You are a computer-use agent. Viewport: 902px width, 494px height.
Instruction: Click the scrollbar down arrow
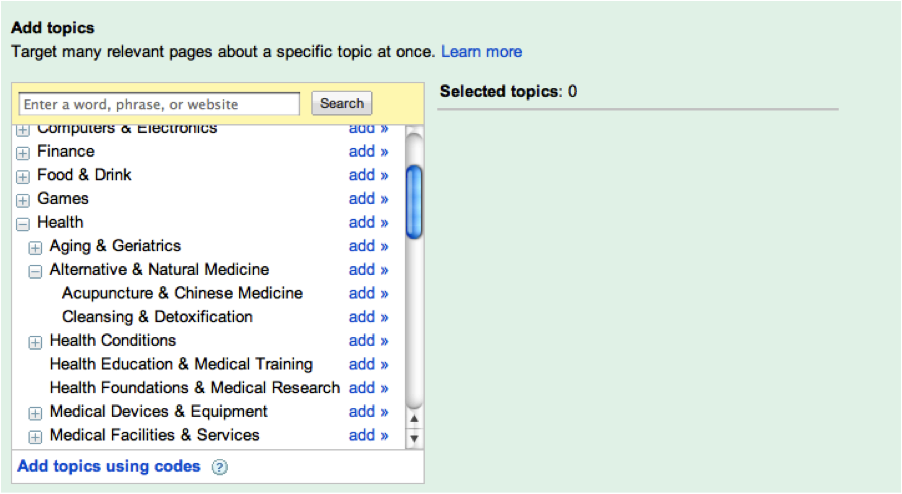414,439
